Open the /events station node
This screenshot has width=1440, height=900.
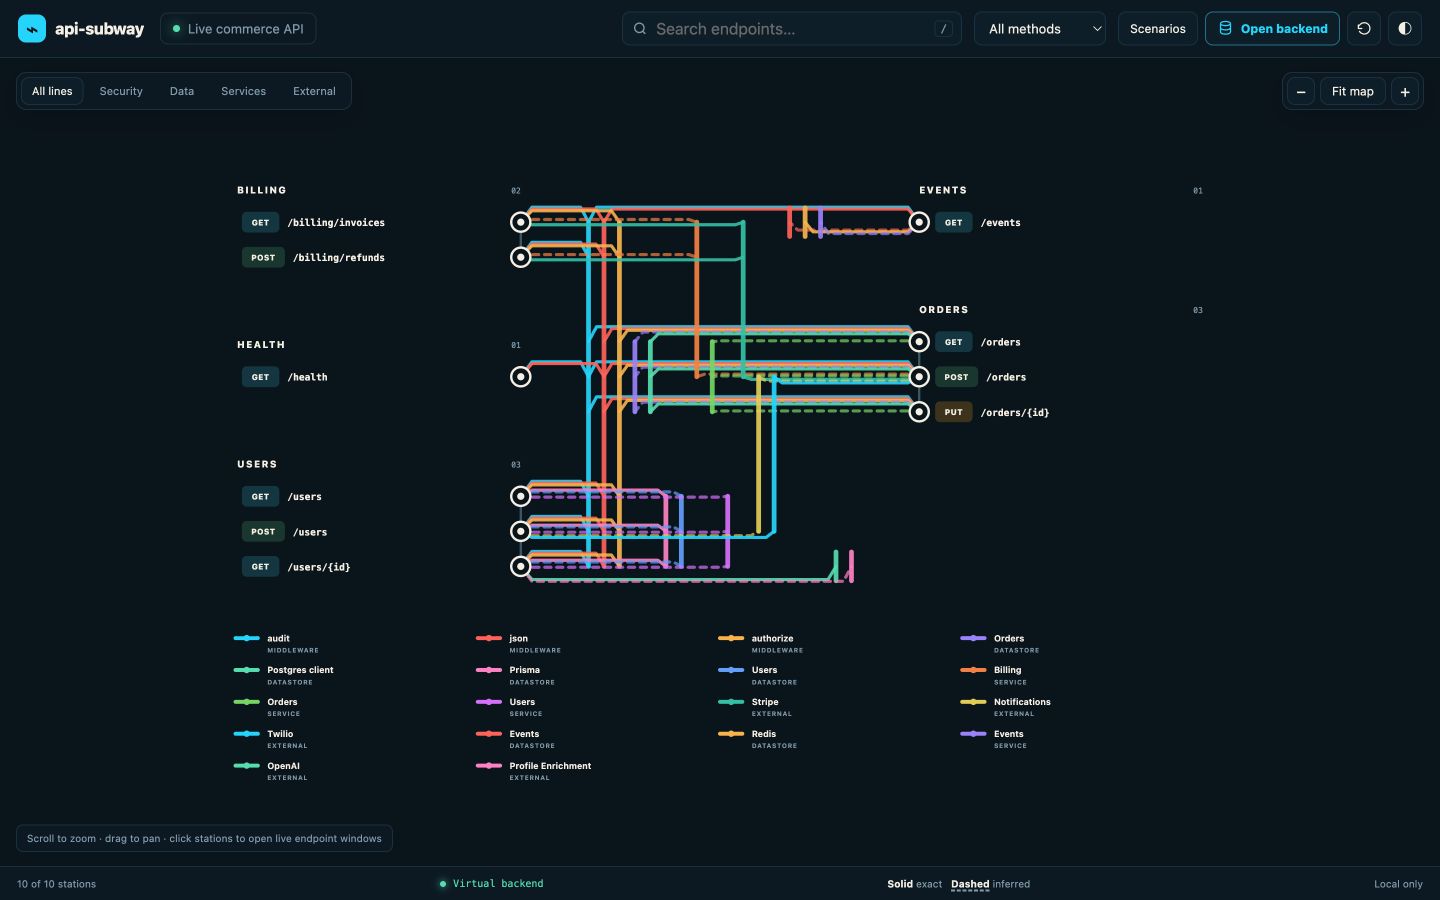(919, 222)
